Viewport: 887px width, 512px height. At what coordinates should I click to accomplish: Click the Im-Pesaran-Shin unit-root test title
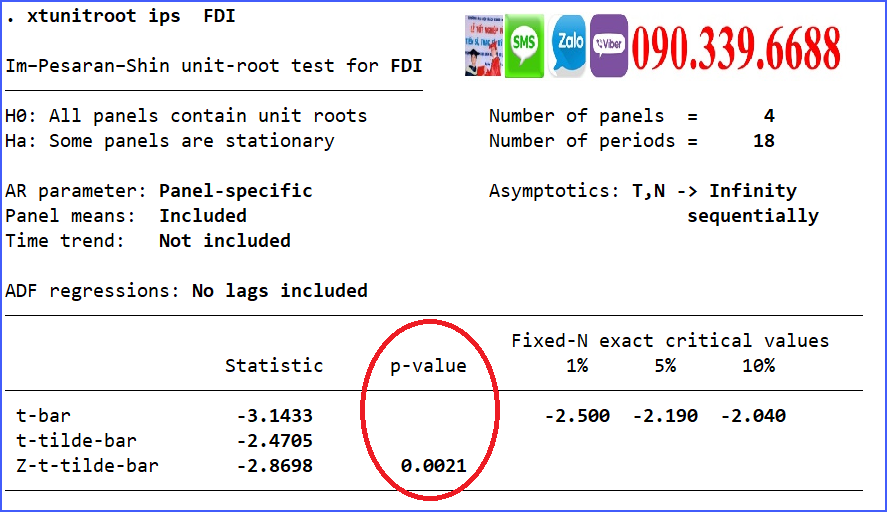pos(213,66)
